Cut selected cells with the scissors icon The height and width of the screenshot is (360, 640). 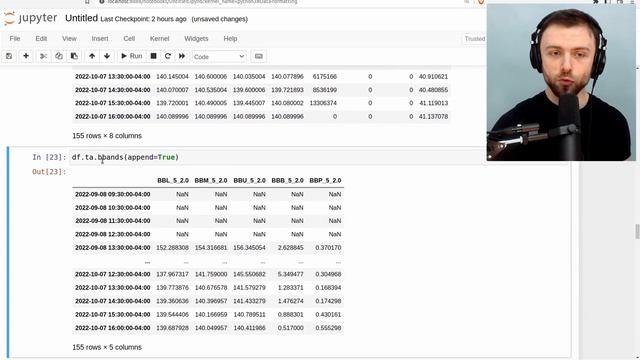(43, 56)
